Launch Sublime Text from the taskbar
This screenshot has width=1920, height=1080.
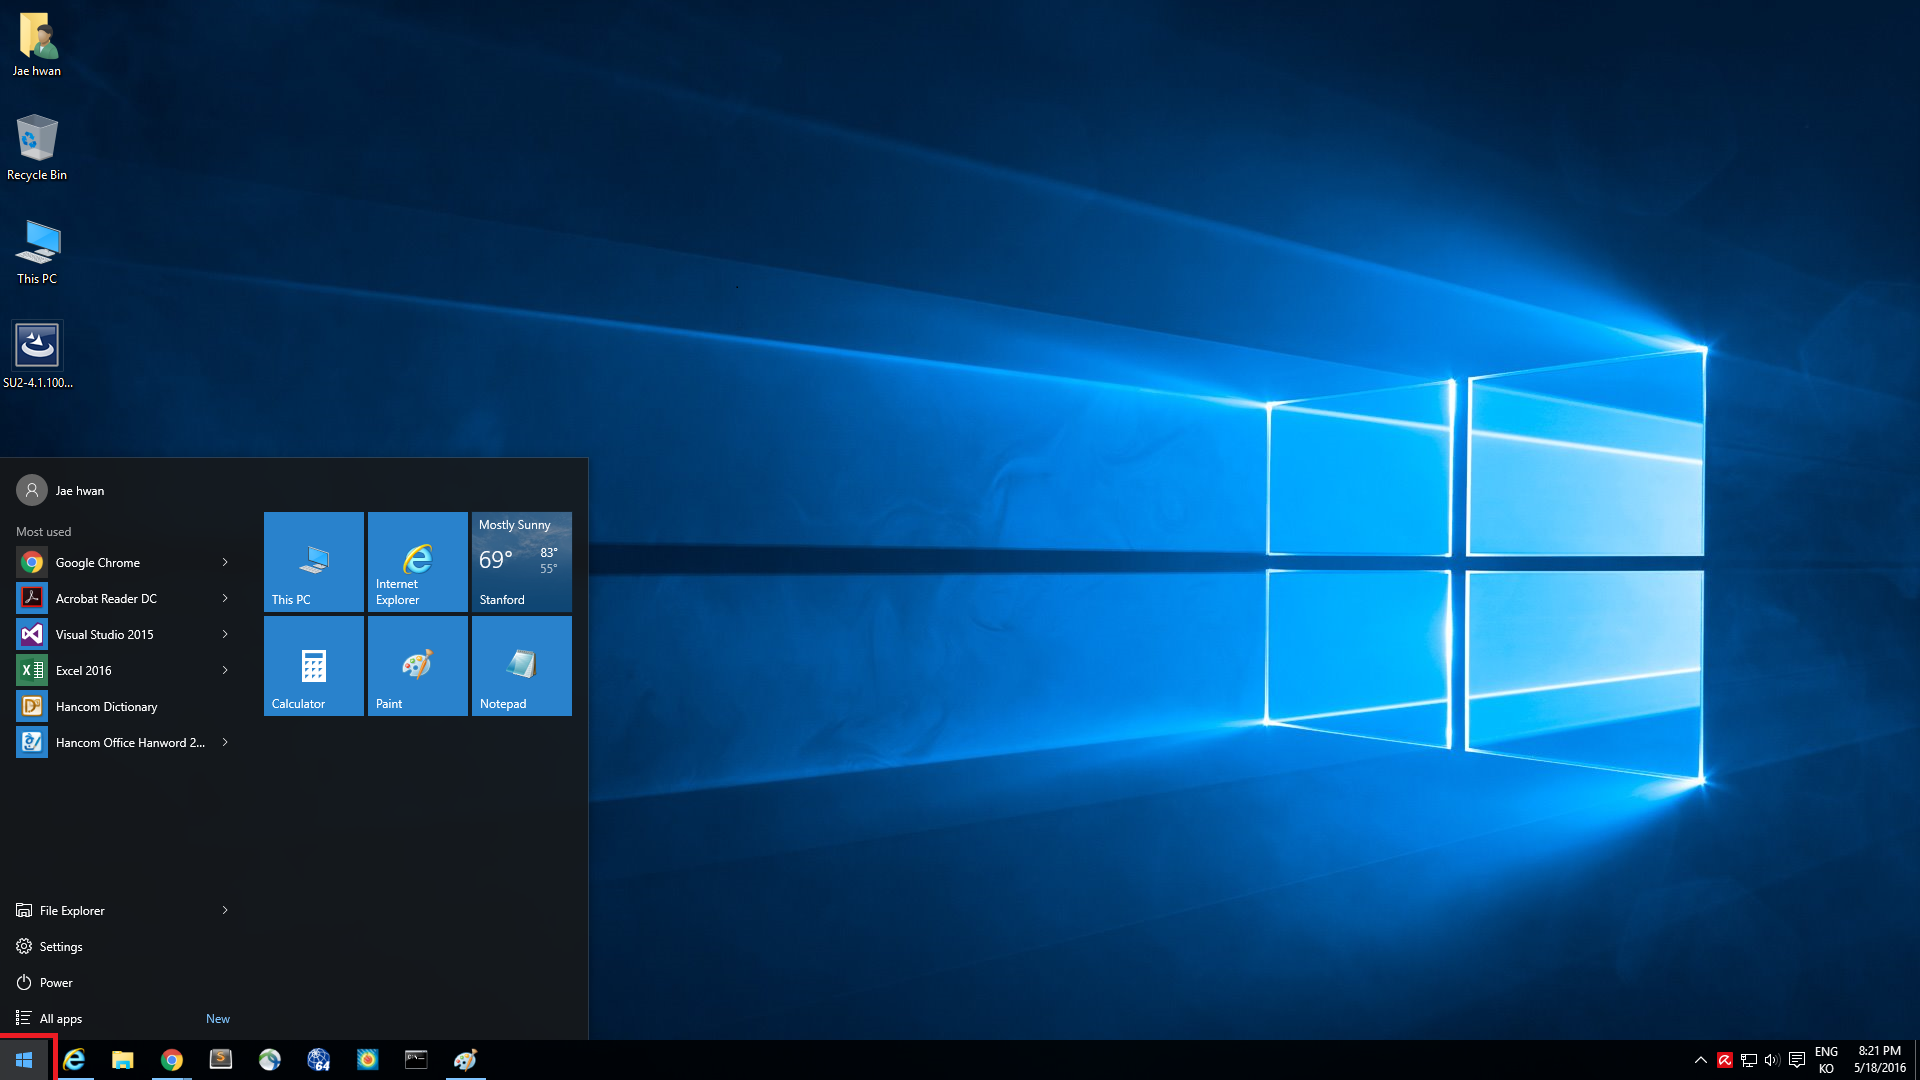[220, 1060]
